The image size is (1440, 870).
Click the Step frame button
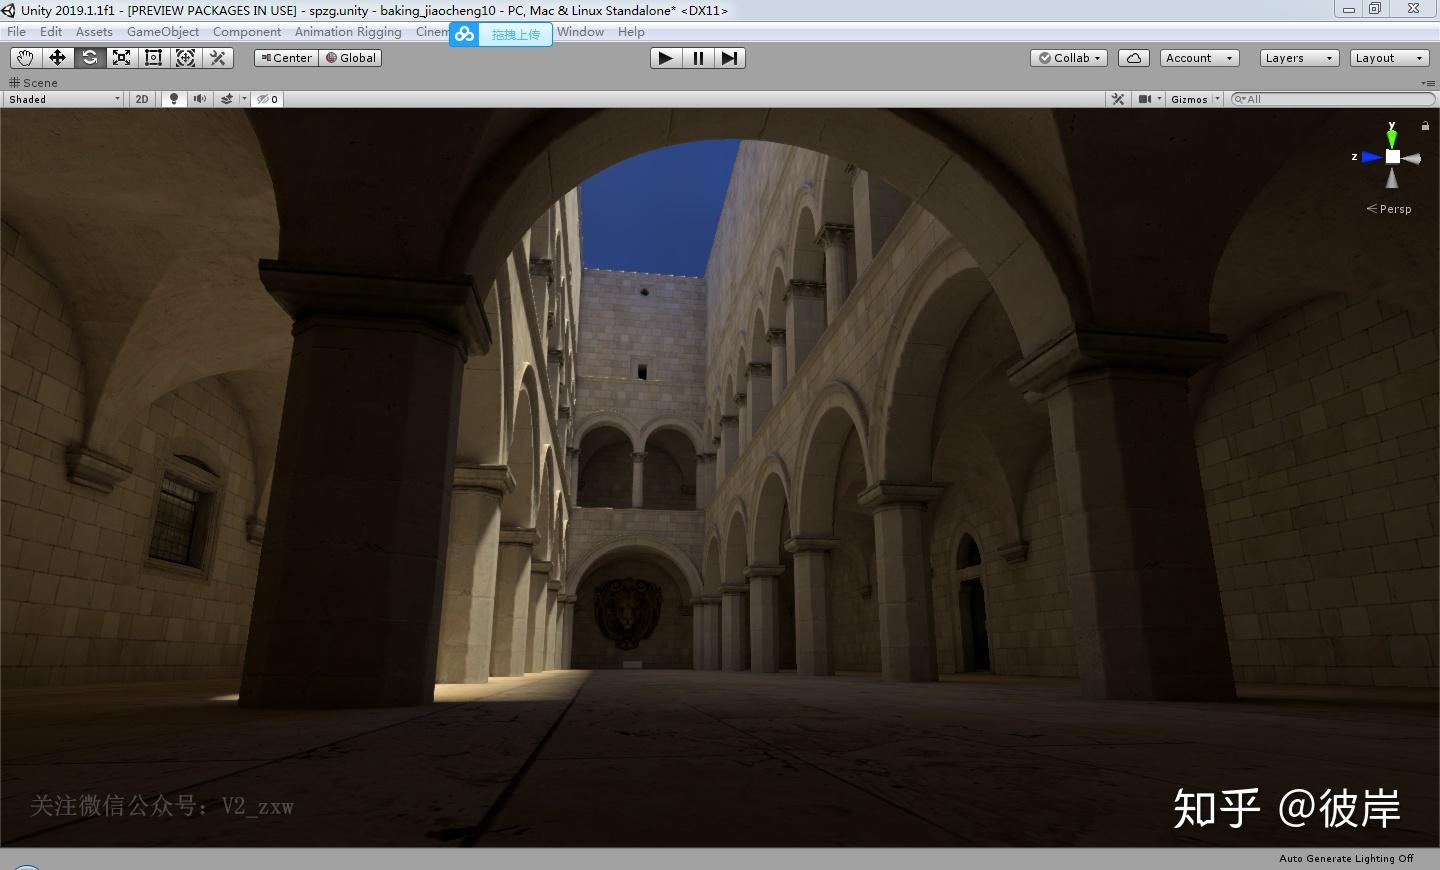coord(729,58)
